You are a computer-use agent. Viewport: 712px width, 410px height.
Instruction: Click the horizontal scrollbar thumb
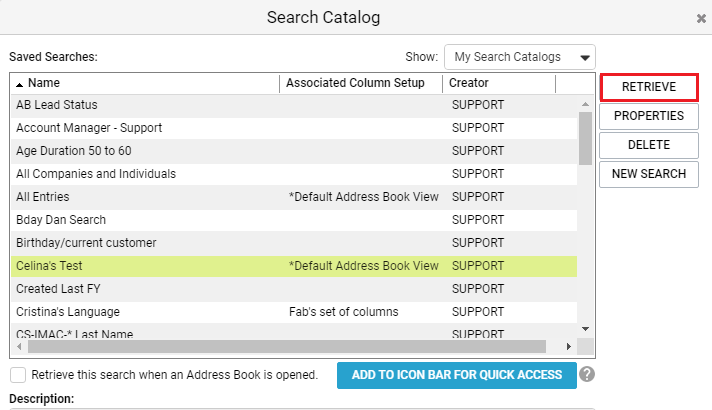click(x=287, y=346)
